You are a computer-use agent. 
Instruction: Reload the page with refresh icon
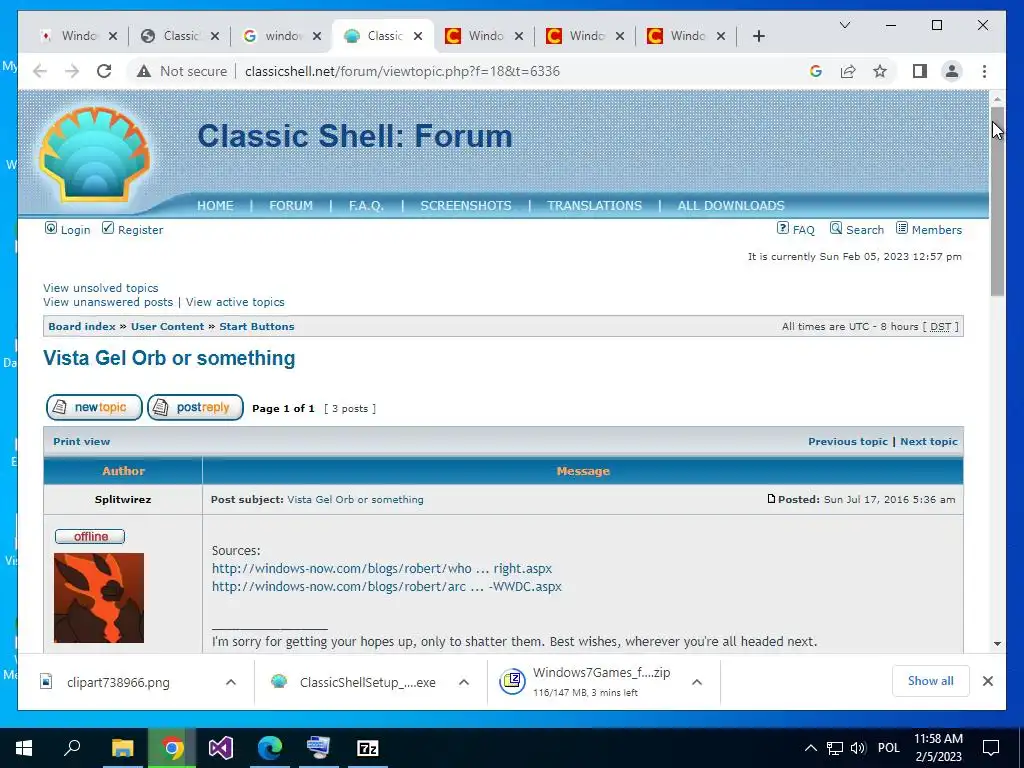click(104, 71)
